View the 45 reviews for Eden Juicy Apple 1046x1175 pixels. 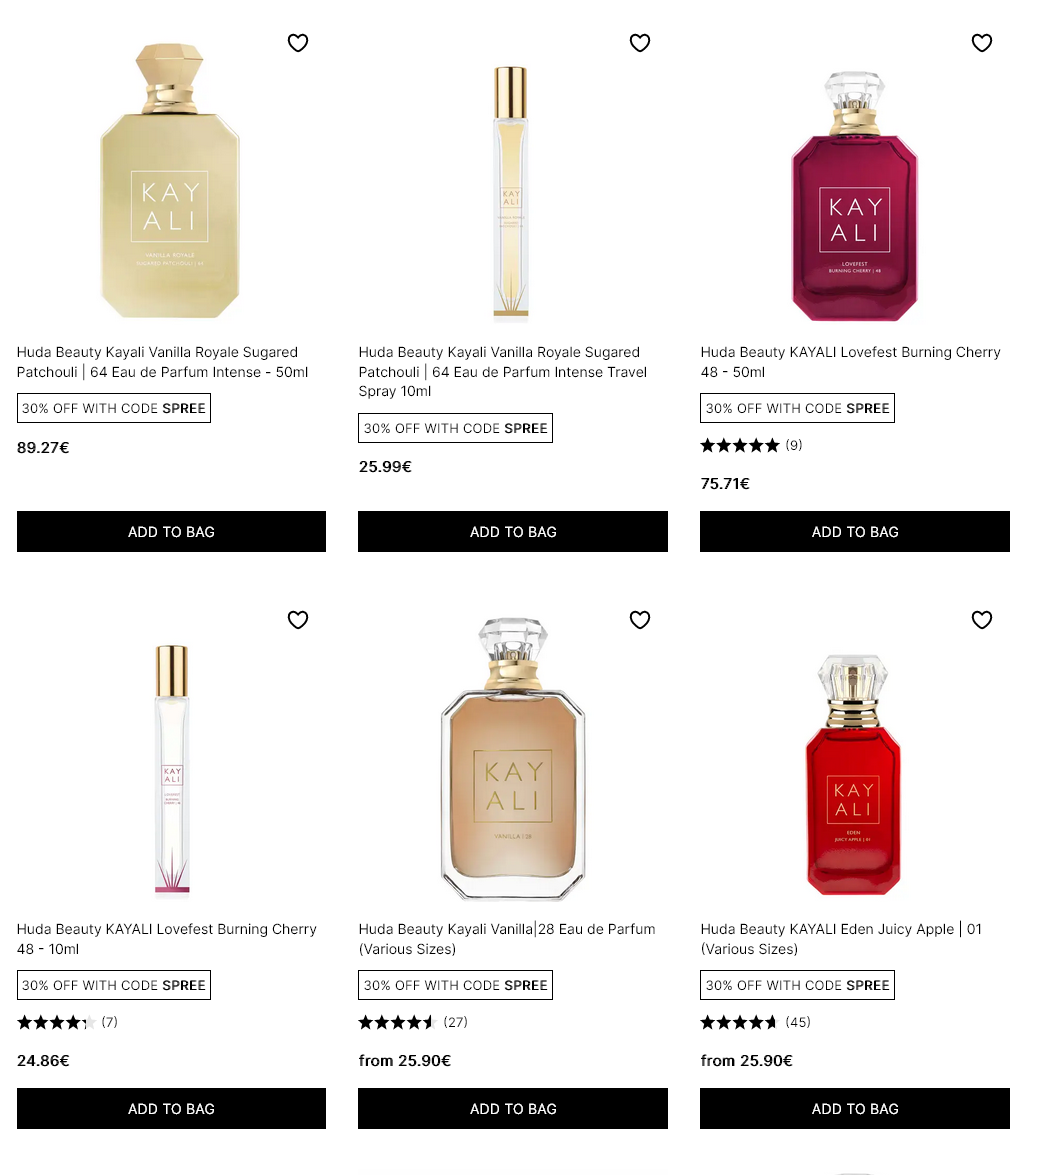pos(756,1023)
